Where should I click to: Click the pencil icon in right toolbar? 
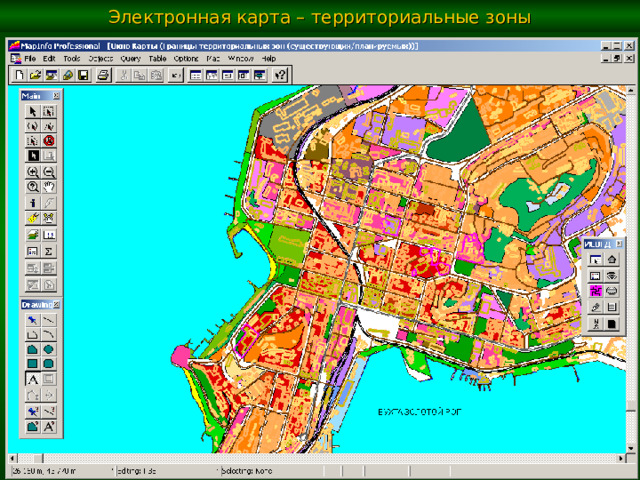(x=596, y=307)
